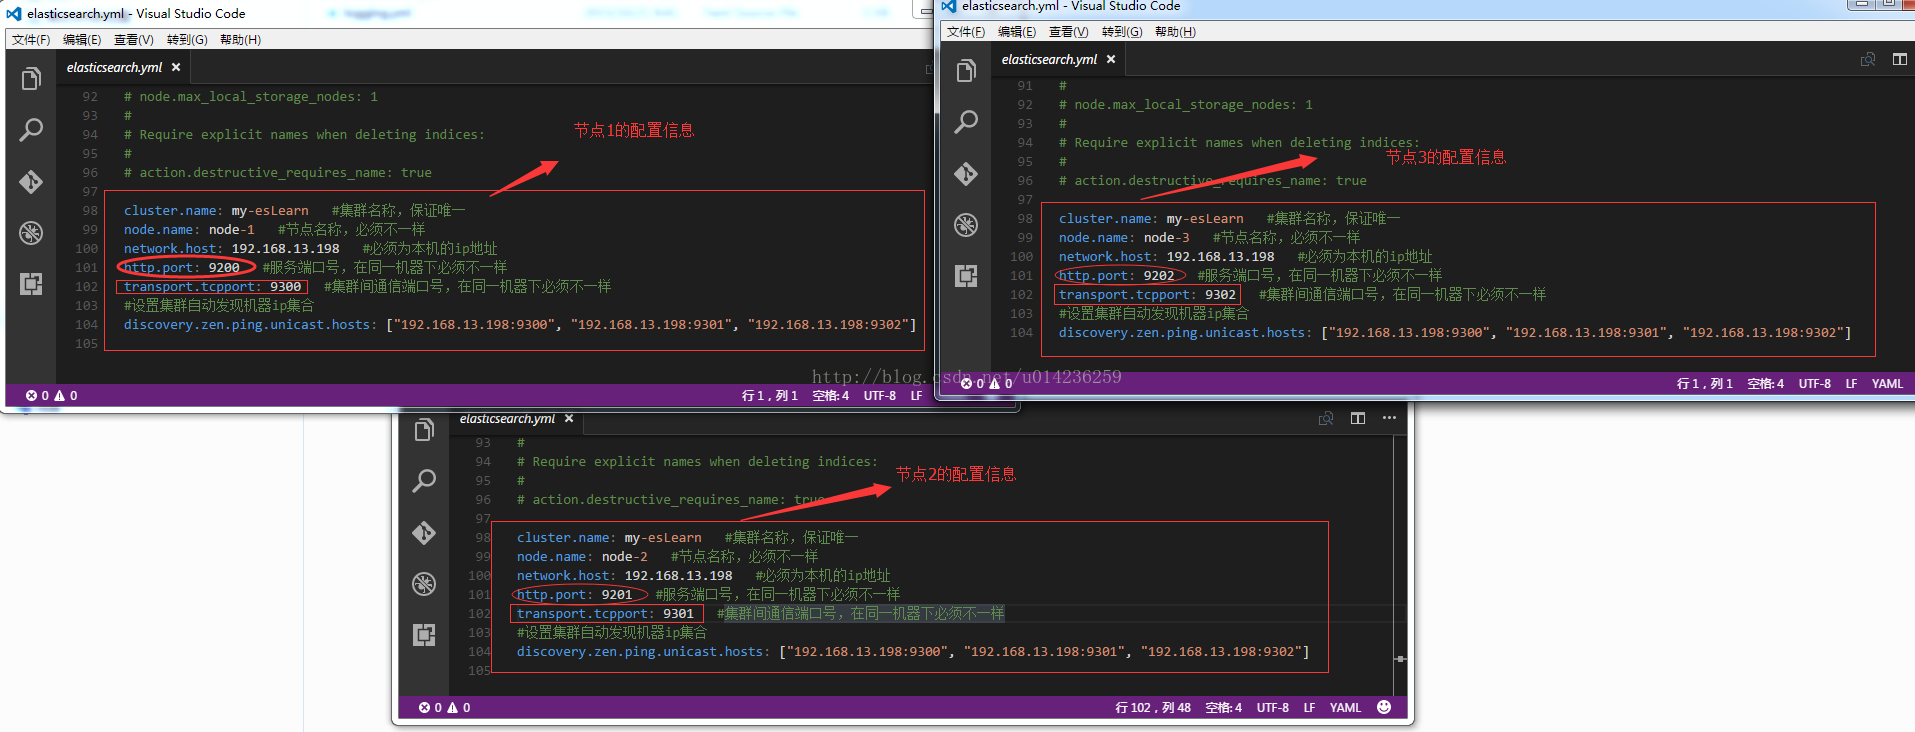Close the elasticsearch.yml tab in node-3 window

click(1111, 59)
